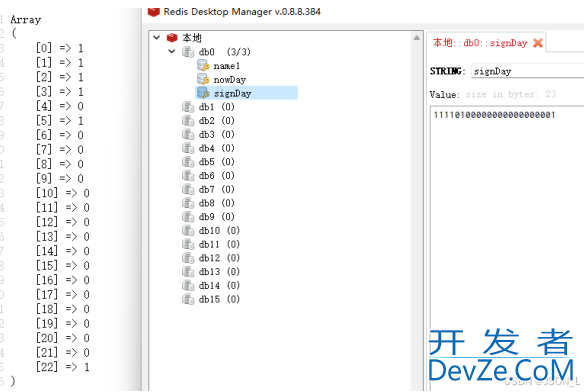This screenshot has height=392, width=584.
Task: Click the db14 database icon
Action: pos(188,285)
